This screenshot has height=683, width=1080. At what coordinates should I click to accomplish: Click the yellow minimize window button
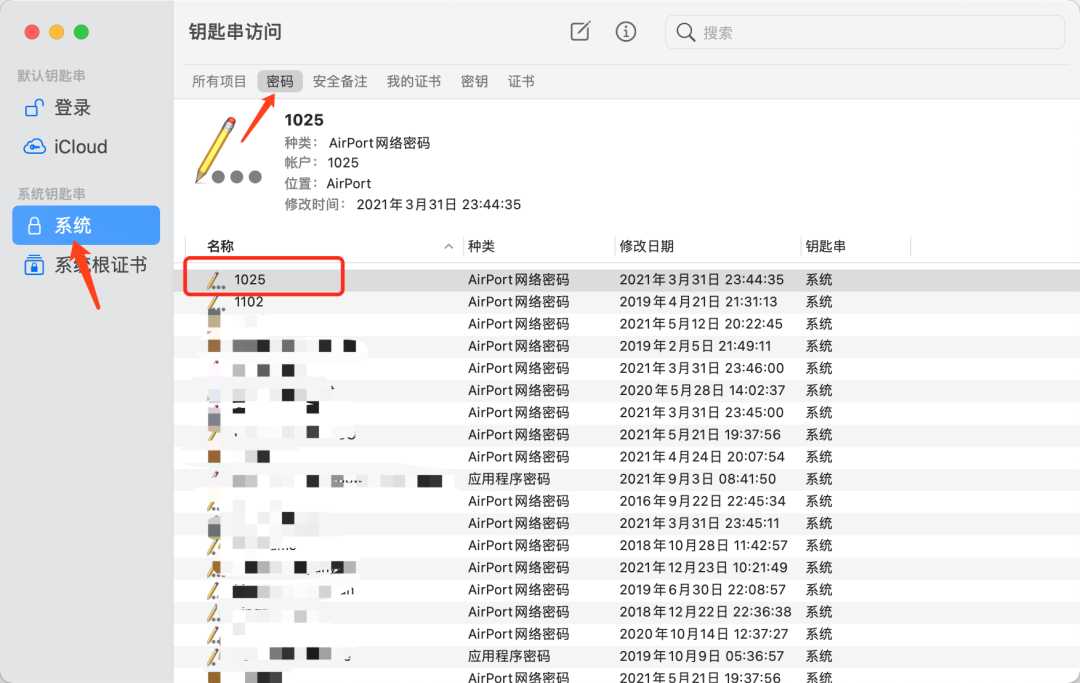click(x=56, y=32)
